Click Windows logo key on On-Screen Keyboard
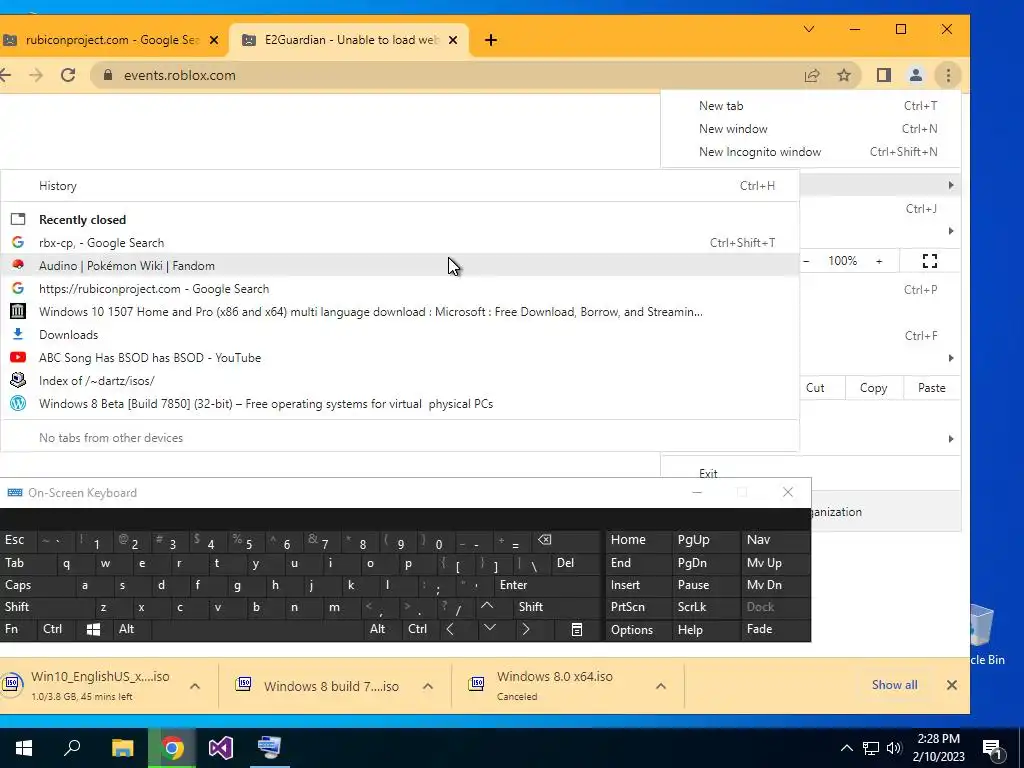 click(93, 630)
